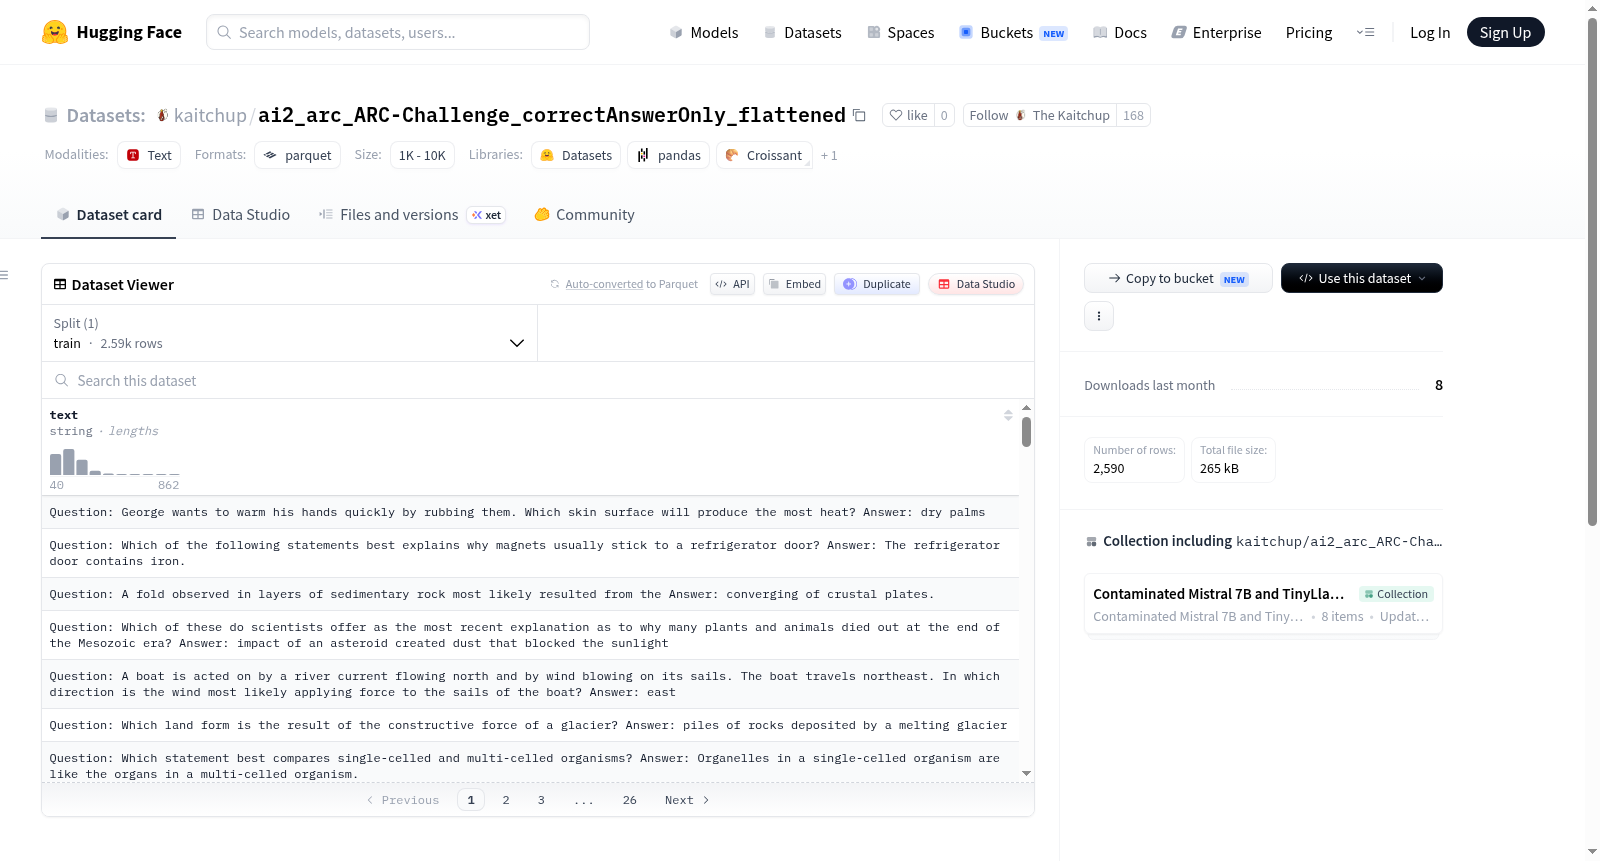Open the Docs nav item
This screenshot has width=1600, height=861.
coord(1120,32)
